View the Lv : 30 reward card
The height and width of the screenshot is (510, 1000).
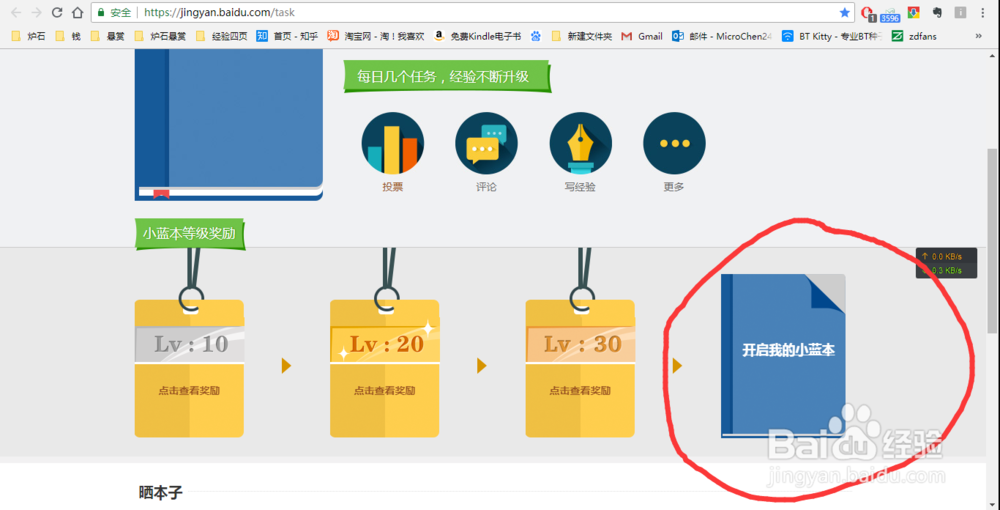coord(580,368)
